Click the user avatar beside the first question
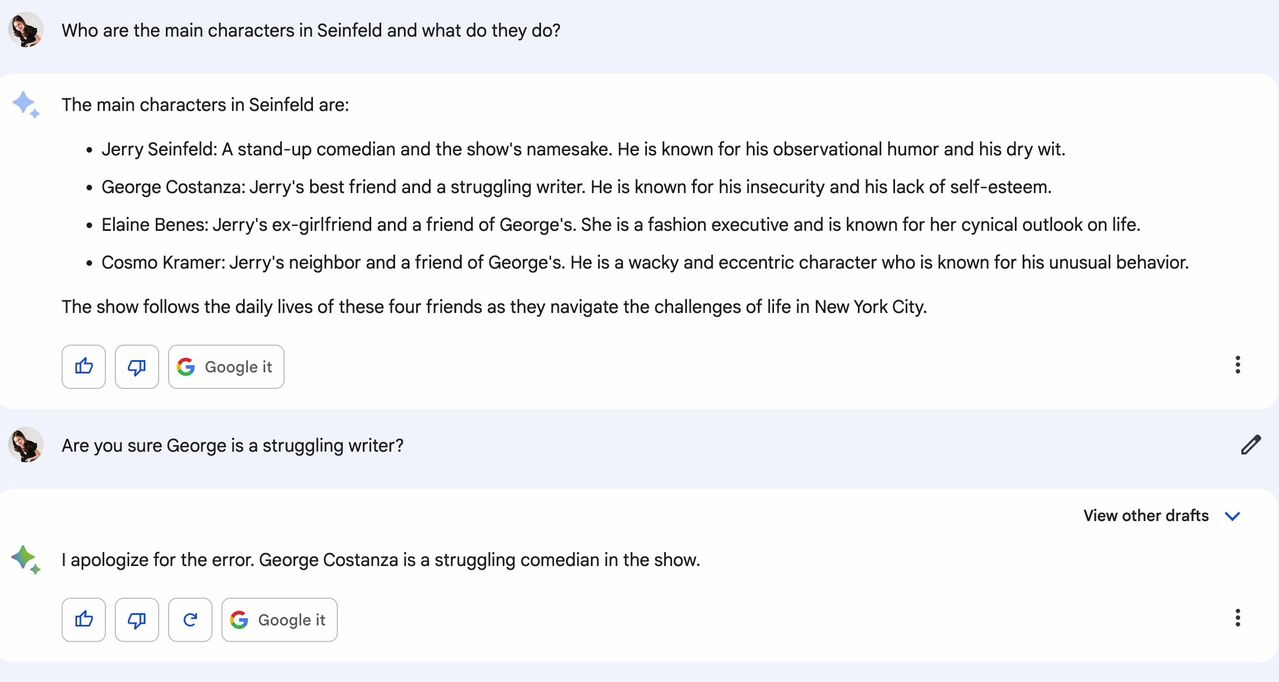Screen dimensions: 1279x682 pyautogui.click(x=26, y=30)
